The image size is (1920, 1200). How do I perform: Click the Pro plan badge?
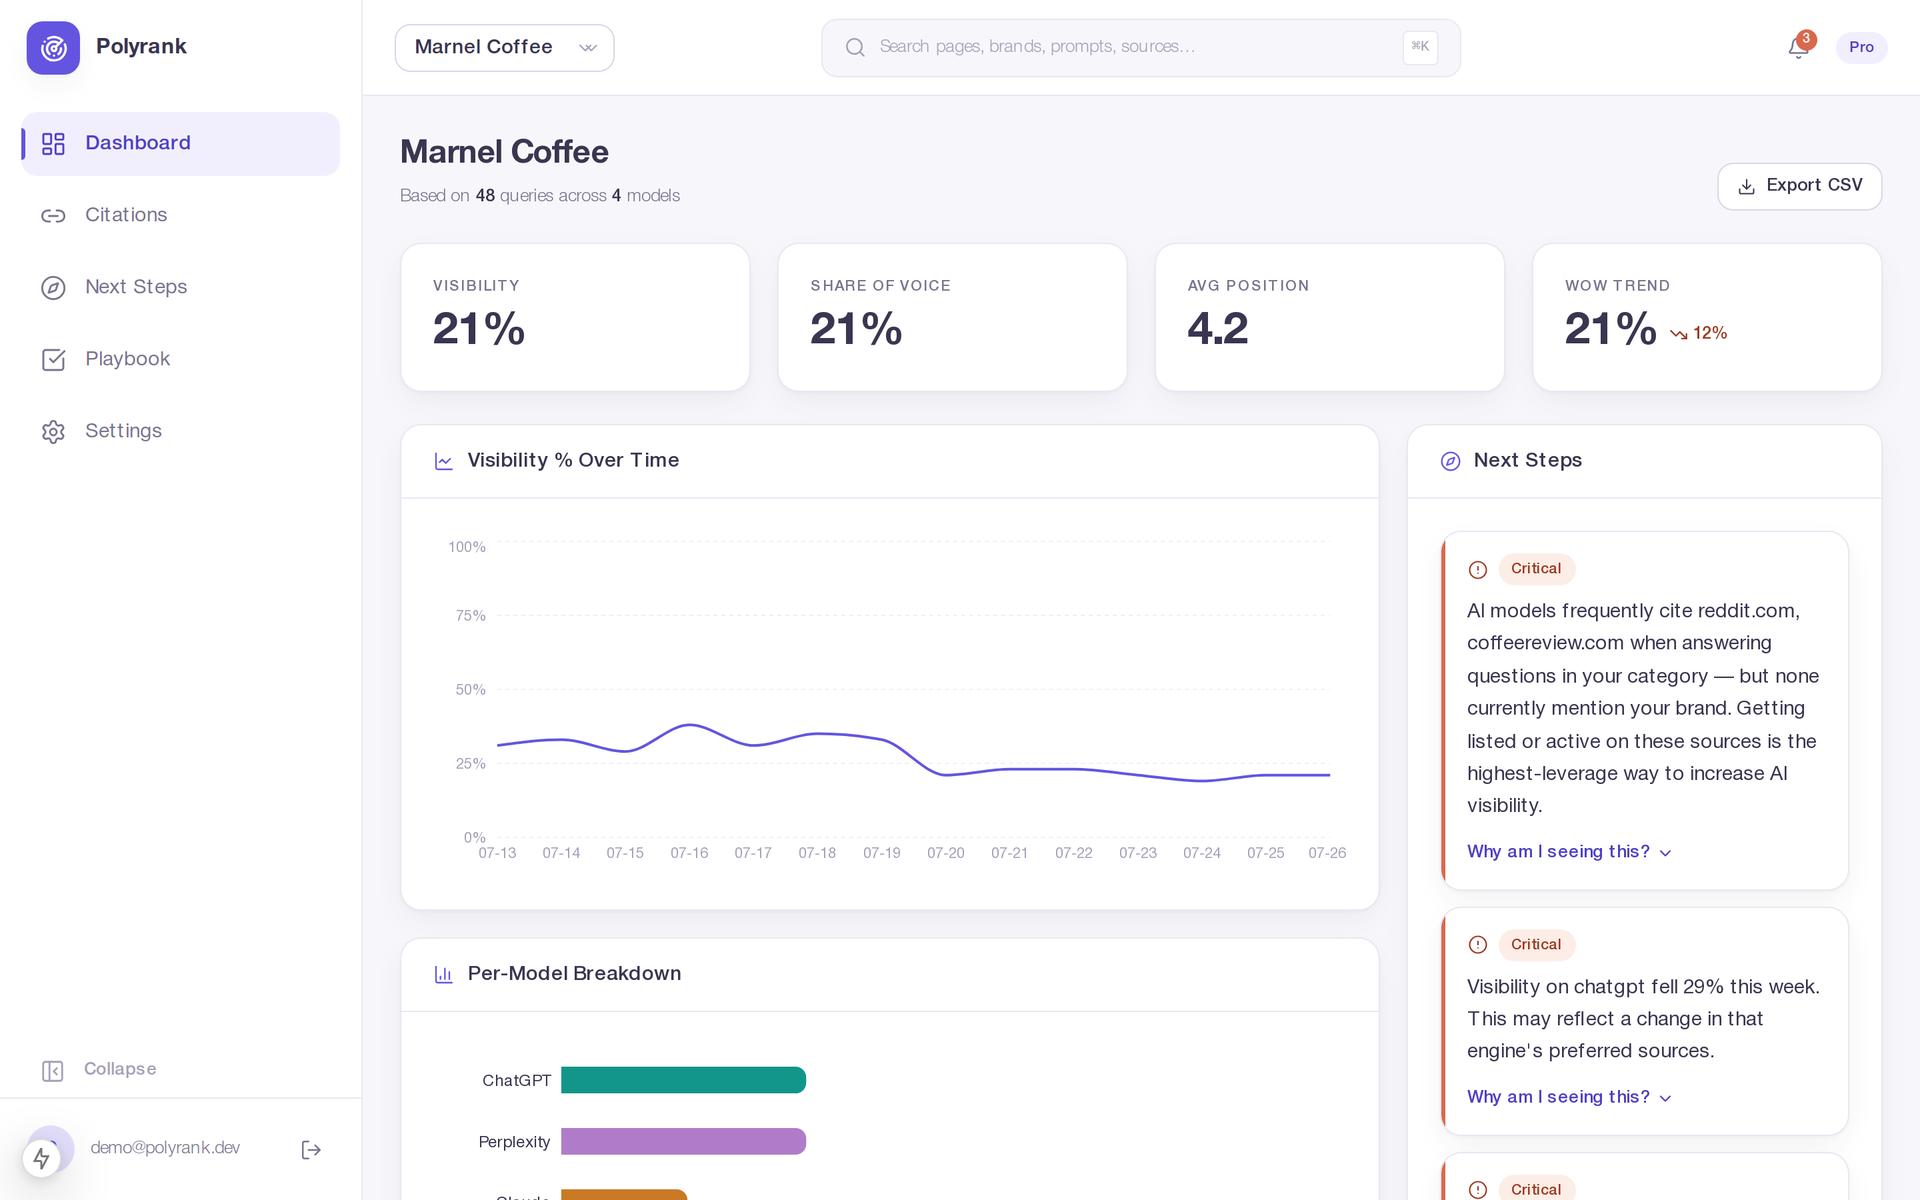1861,47
